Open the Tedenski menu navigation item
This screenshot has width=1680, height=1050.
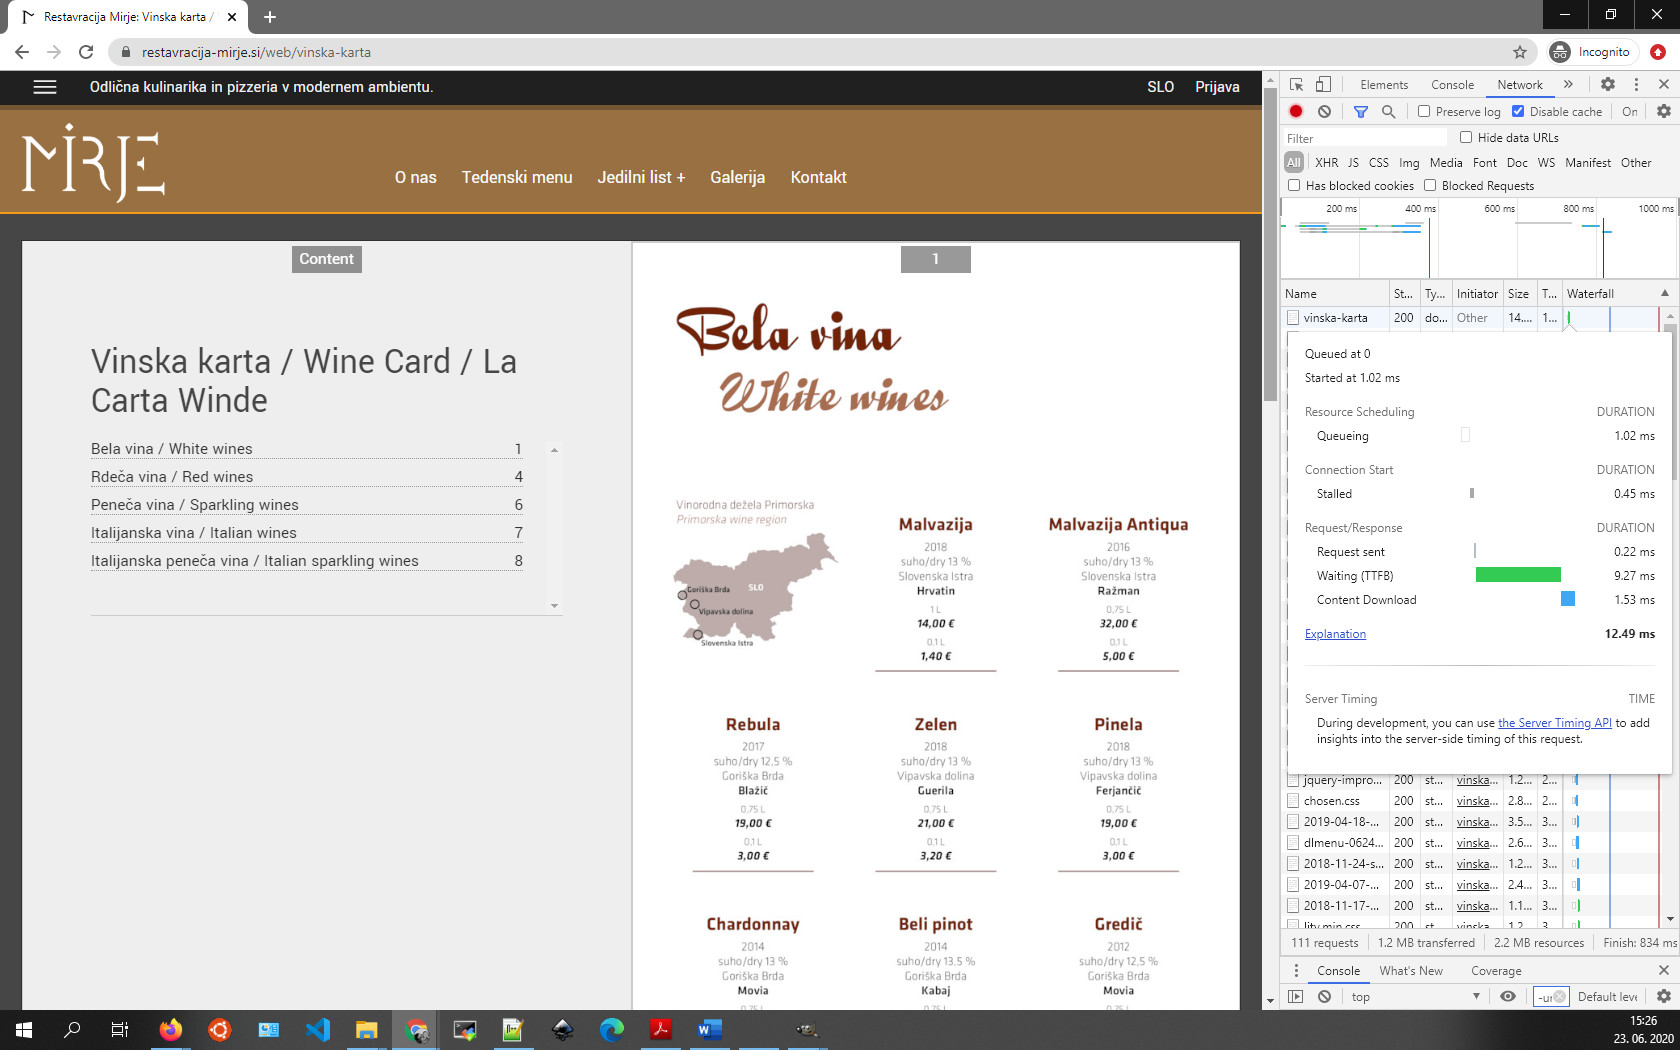[x=516, y=177]
